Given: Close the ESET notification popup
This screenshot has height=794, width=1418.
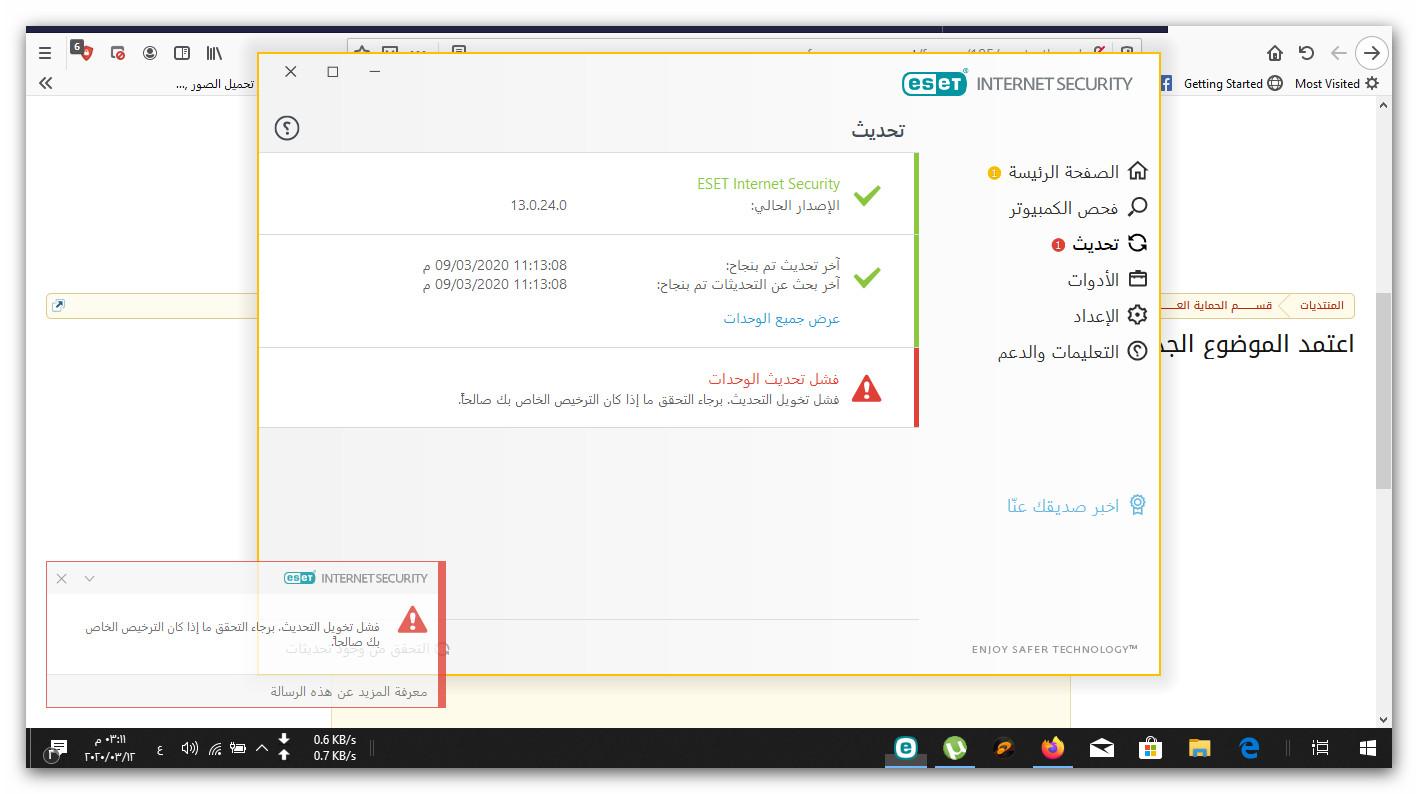Looking at the screenshot, I should pos(61,578).
